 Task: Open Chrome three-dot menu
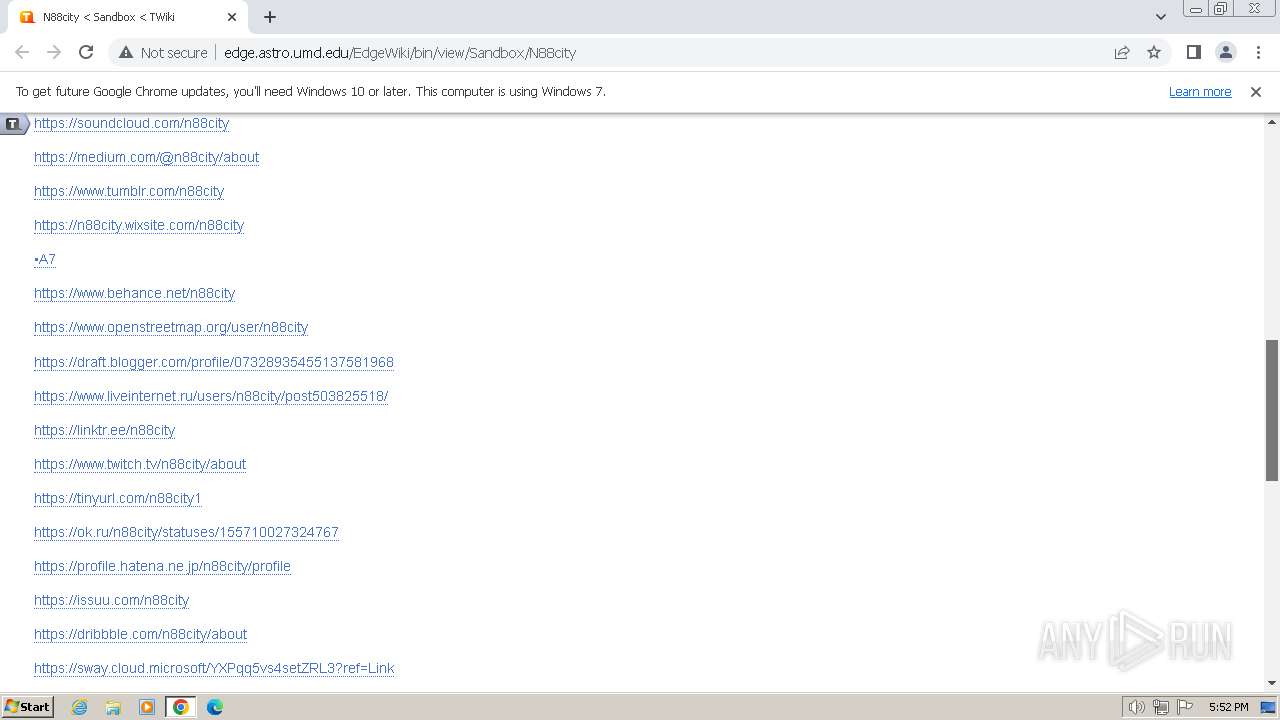1258,52
